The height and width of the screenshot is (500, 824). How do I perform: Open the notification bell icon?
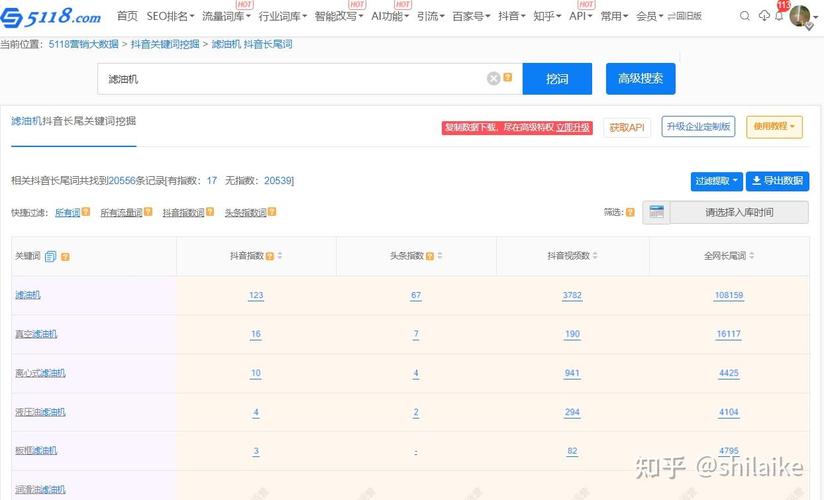pos(779,16)
